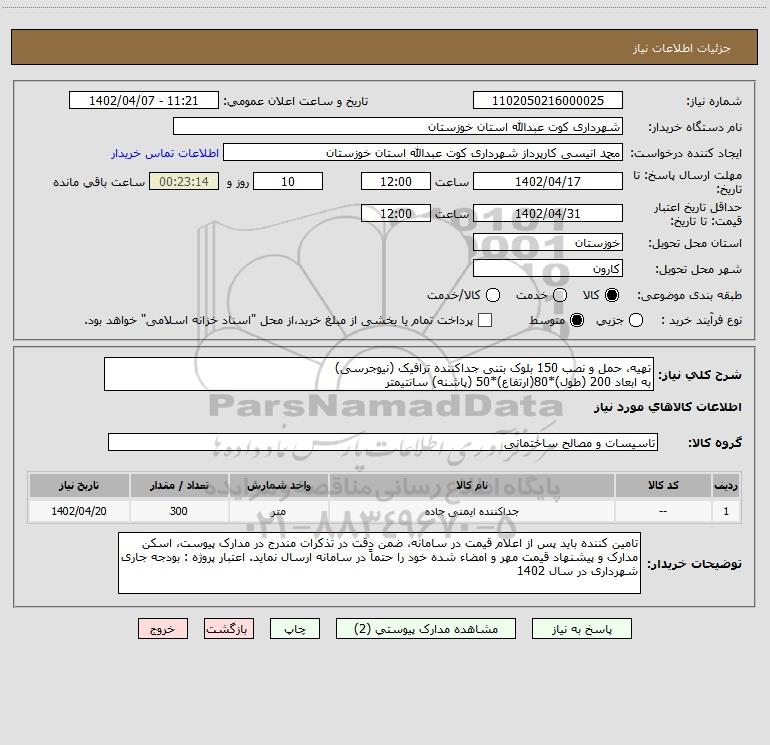Click the unit cell متر

coord(278,511)
